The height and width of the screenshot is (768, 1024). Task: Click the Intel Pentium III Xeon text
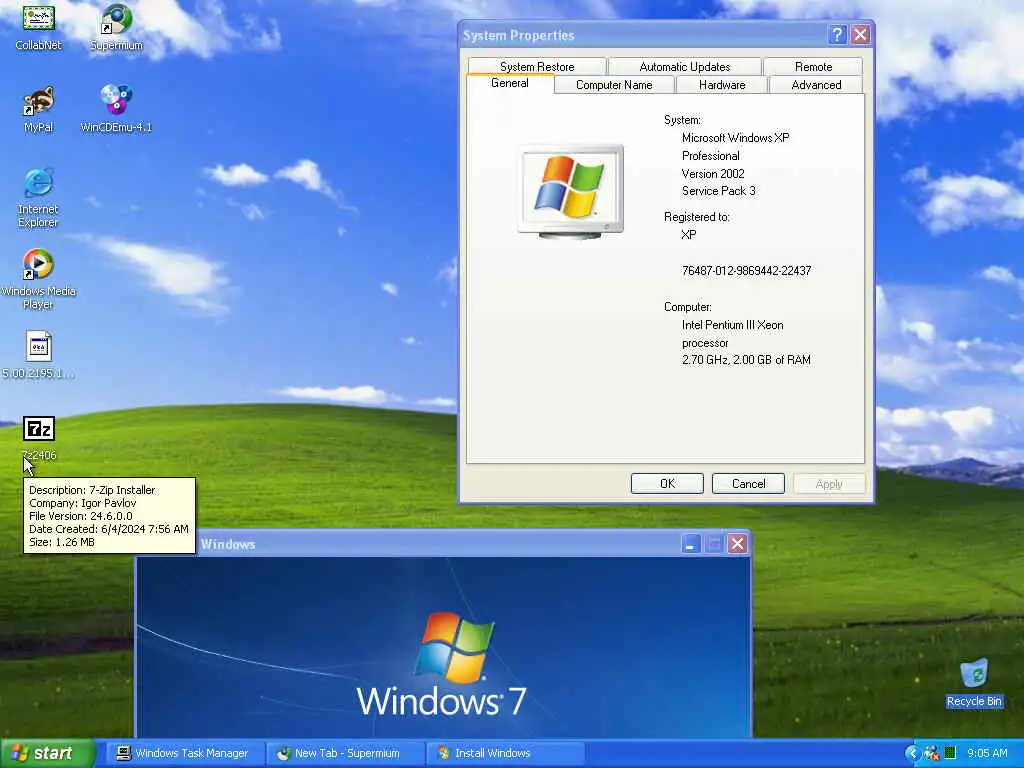pos(733,325)
